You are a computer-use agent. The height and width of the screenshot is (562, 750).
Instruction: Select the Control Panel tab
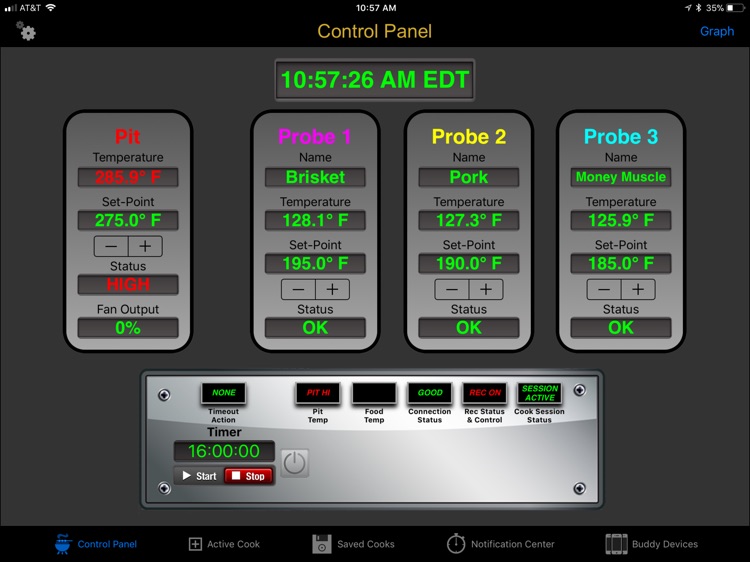(96, 544)
